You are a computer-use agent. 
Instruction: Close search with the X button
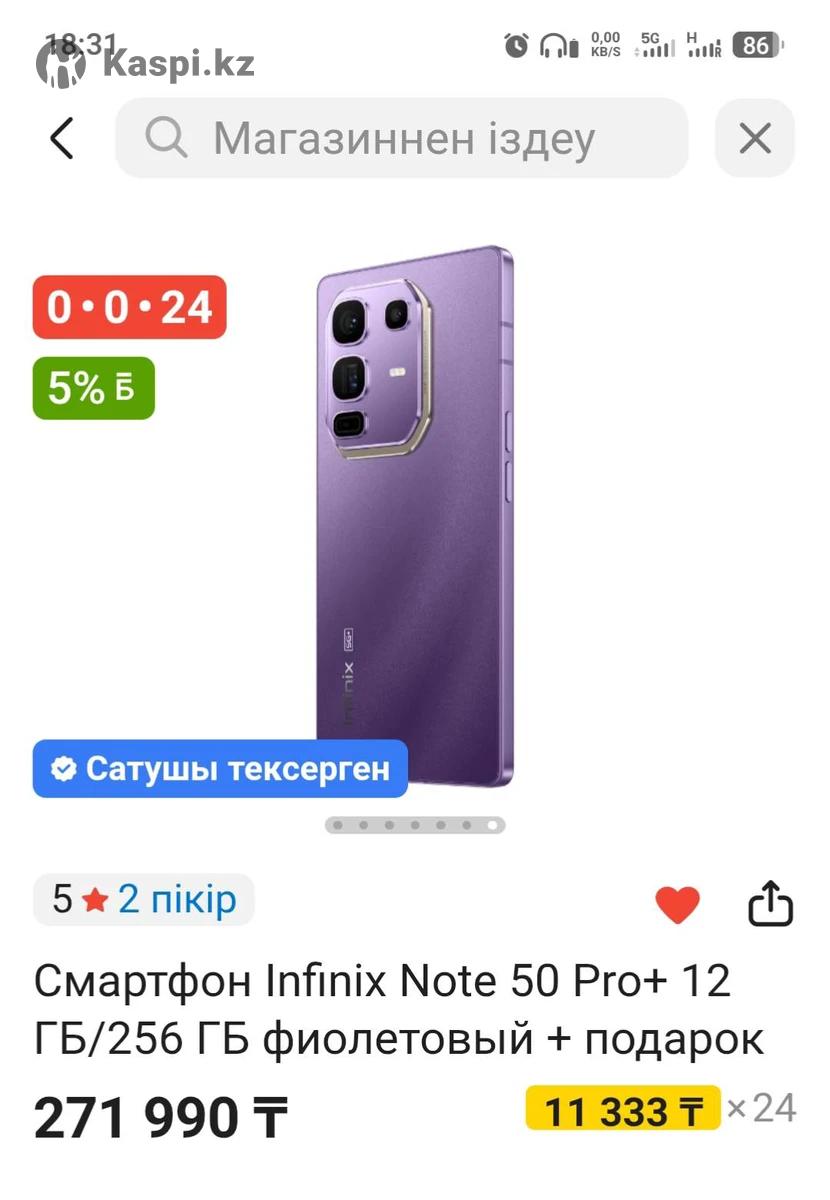point(755,138)
